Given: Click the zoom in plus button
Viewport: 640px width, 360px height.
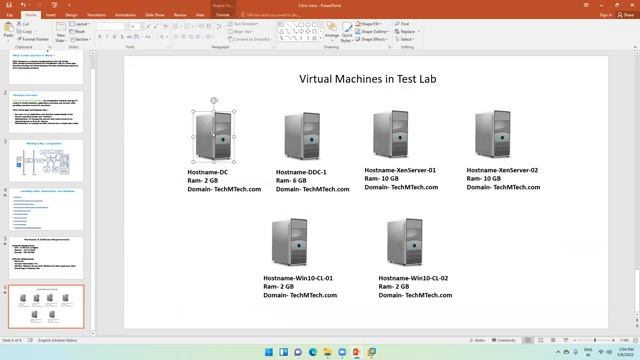Looking at the screenshot, I should click(613, 340).
